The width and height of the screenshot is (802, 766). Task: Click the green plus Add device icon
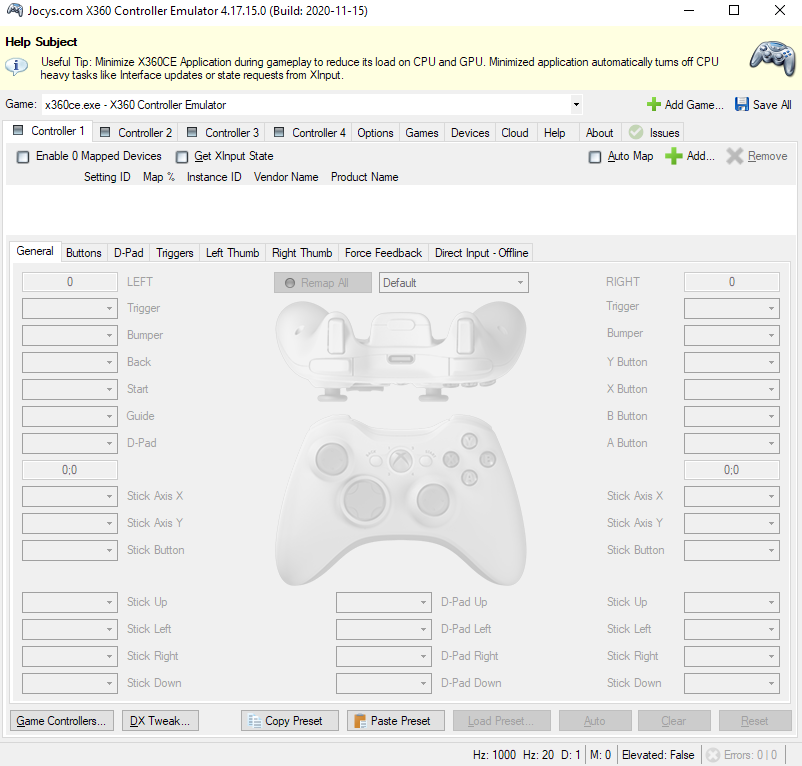tap(674, 156)
